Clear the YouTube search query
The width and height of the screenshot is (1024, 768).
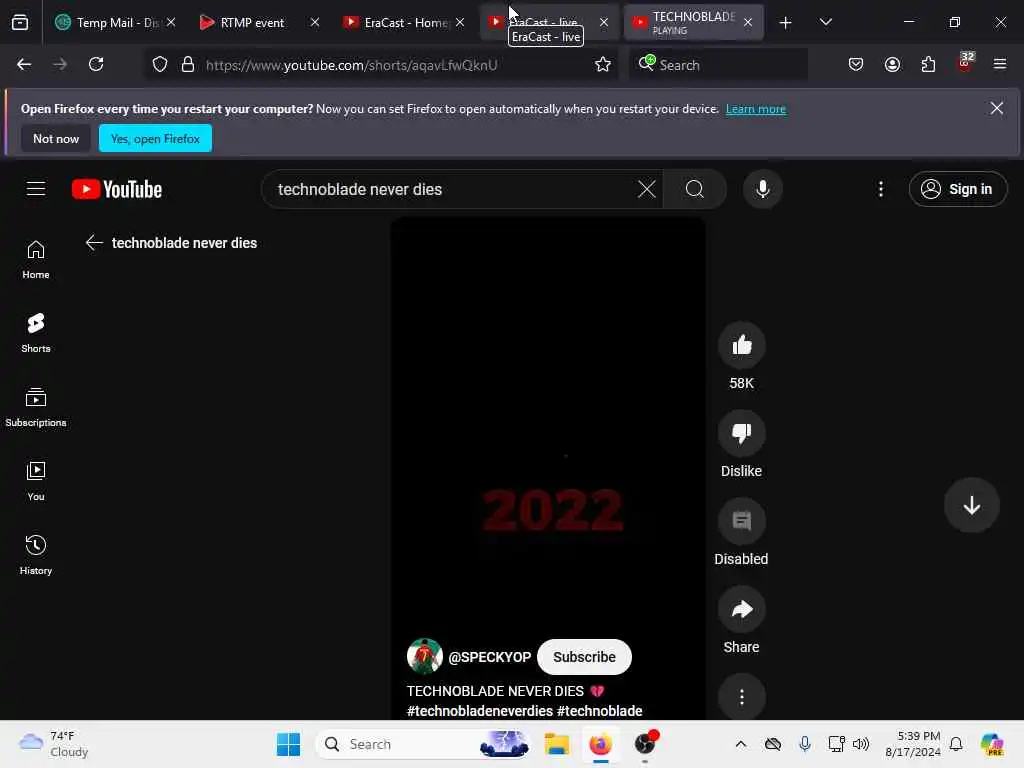(x=646, y=189)
